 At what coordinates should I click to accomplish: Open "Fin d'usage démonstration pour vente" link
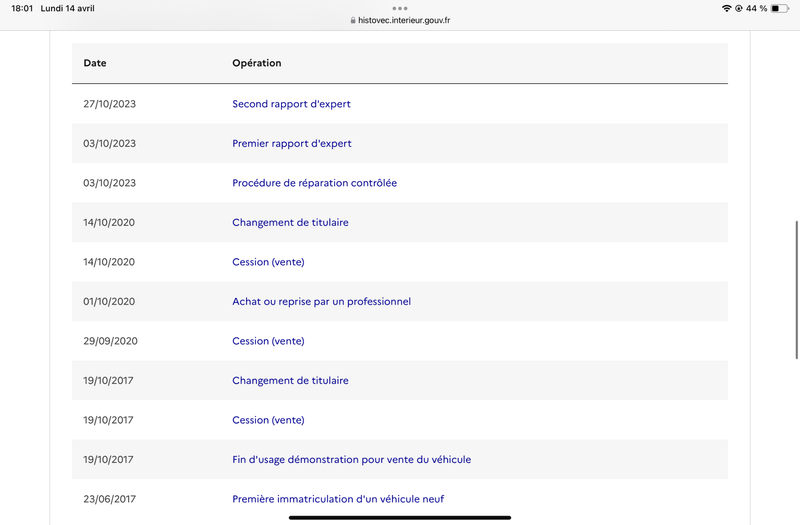(x=352, y=460)
